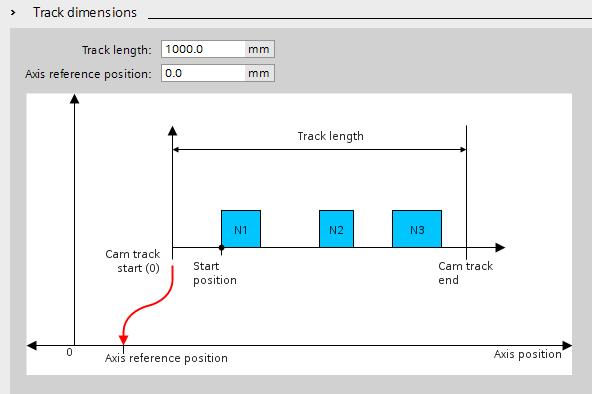Click the Track dimensions heading text
592x394 pixels.
click(85, 12)
